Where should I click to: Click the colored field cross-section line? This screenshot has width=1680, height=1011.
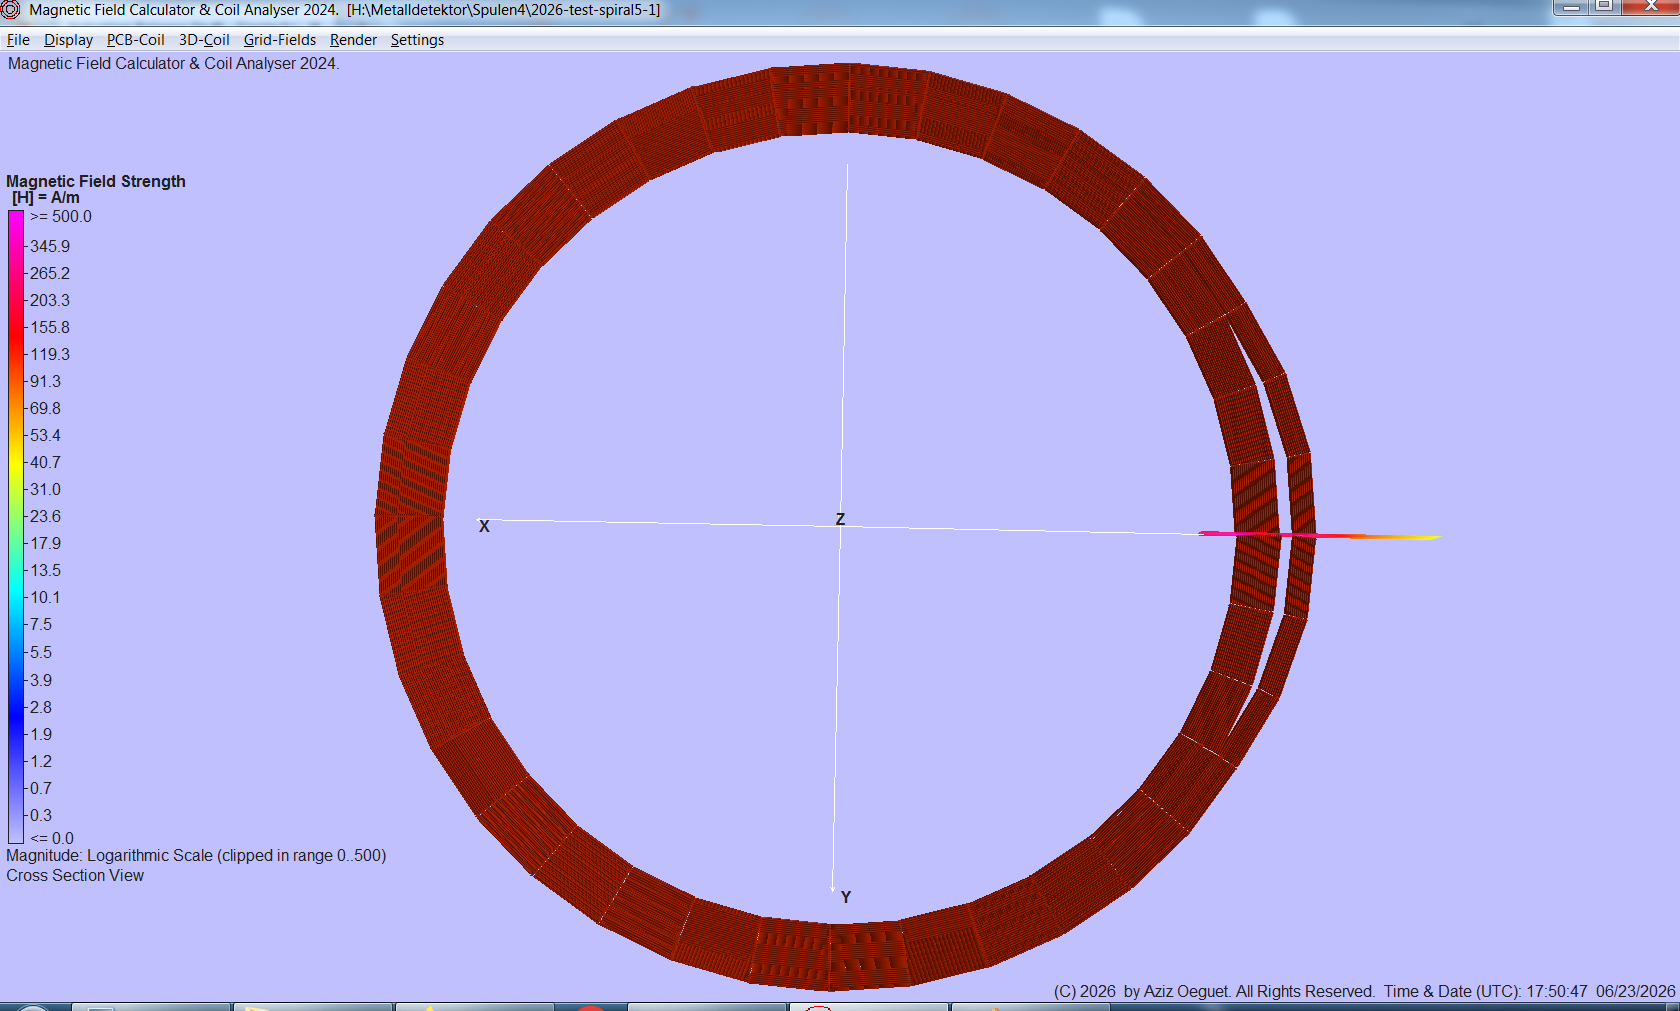pyautogui.click(x=1320, y=535)
